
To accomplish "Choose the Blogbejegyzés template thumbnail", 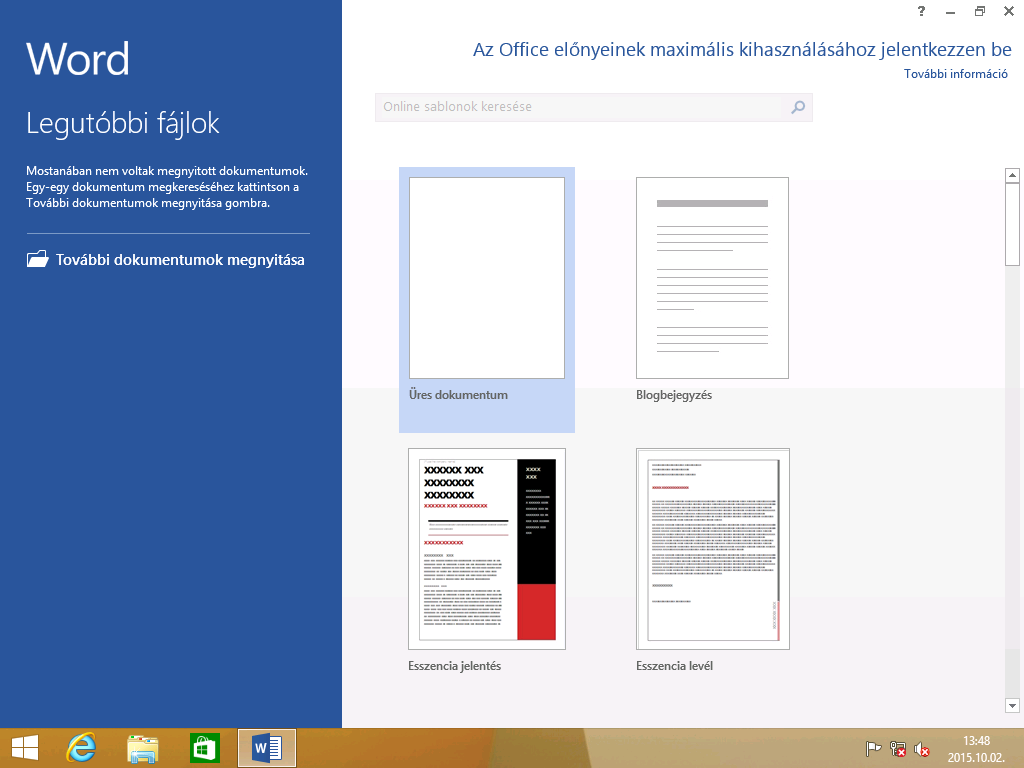I will coord(712,278).
